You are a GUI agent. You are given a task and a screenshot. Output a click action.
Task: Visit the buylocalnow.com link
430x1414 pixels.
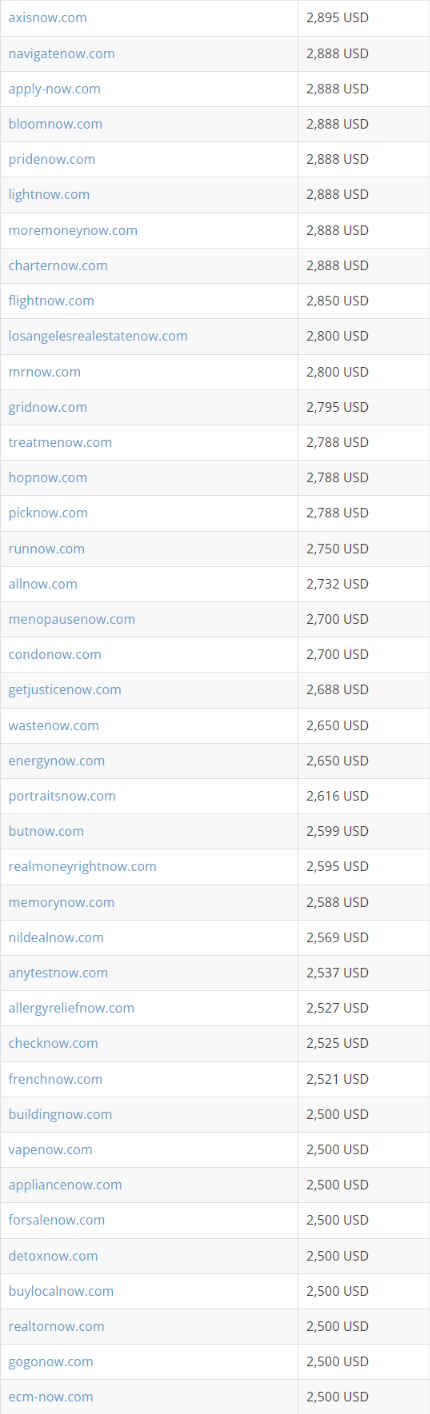pyautogui.click(x=61, y=1291)
